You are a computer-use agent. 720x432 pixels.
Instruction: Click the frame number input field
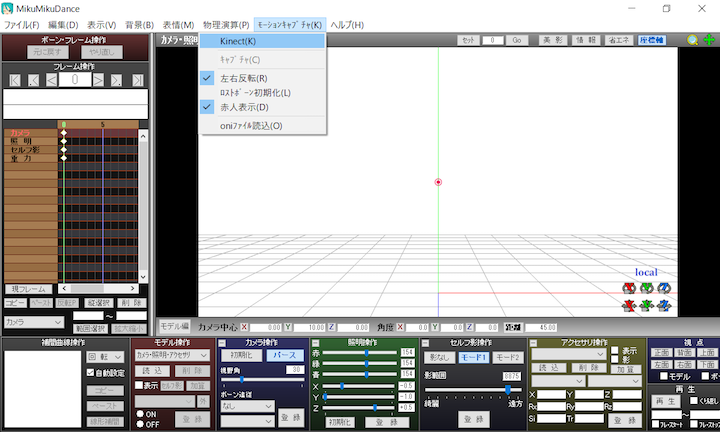[75, 80]
